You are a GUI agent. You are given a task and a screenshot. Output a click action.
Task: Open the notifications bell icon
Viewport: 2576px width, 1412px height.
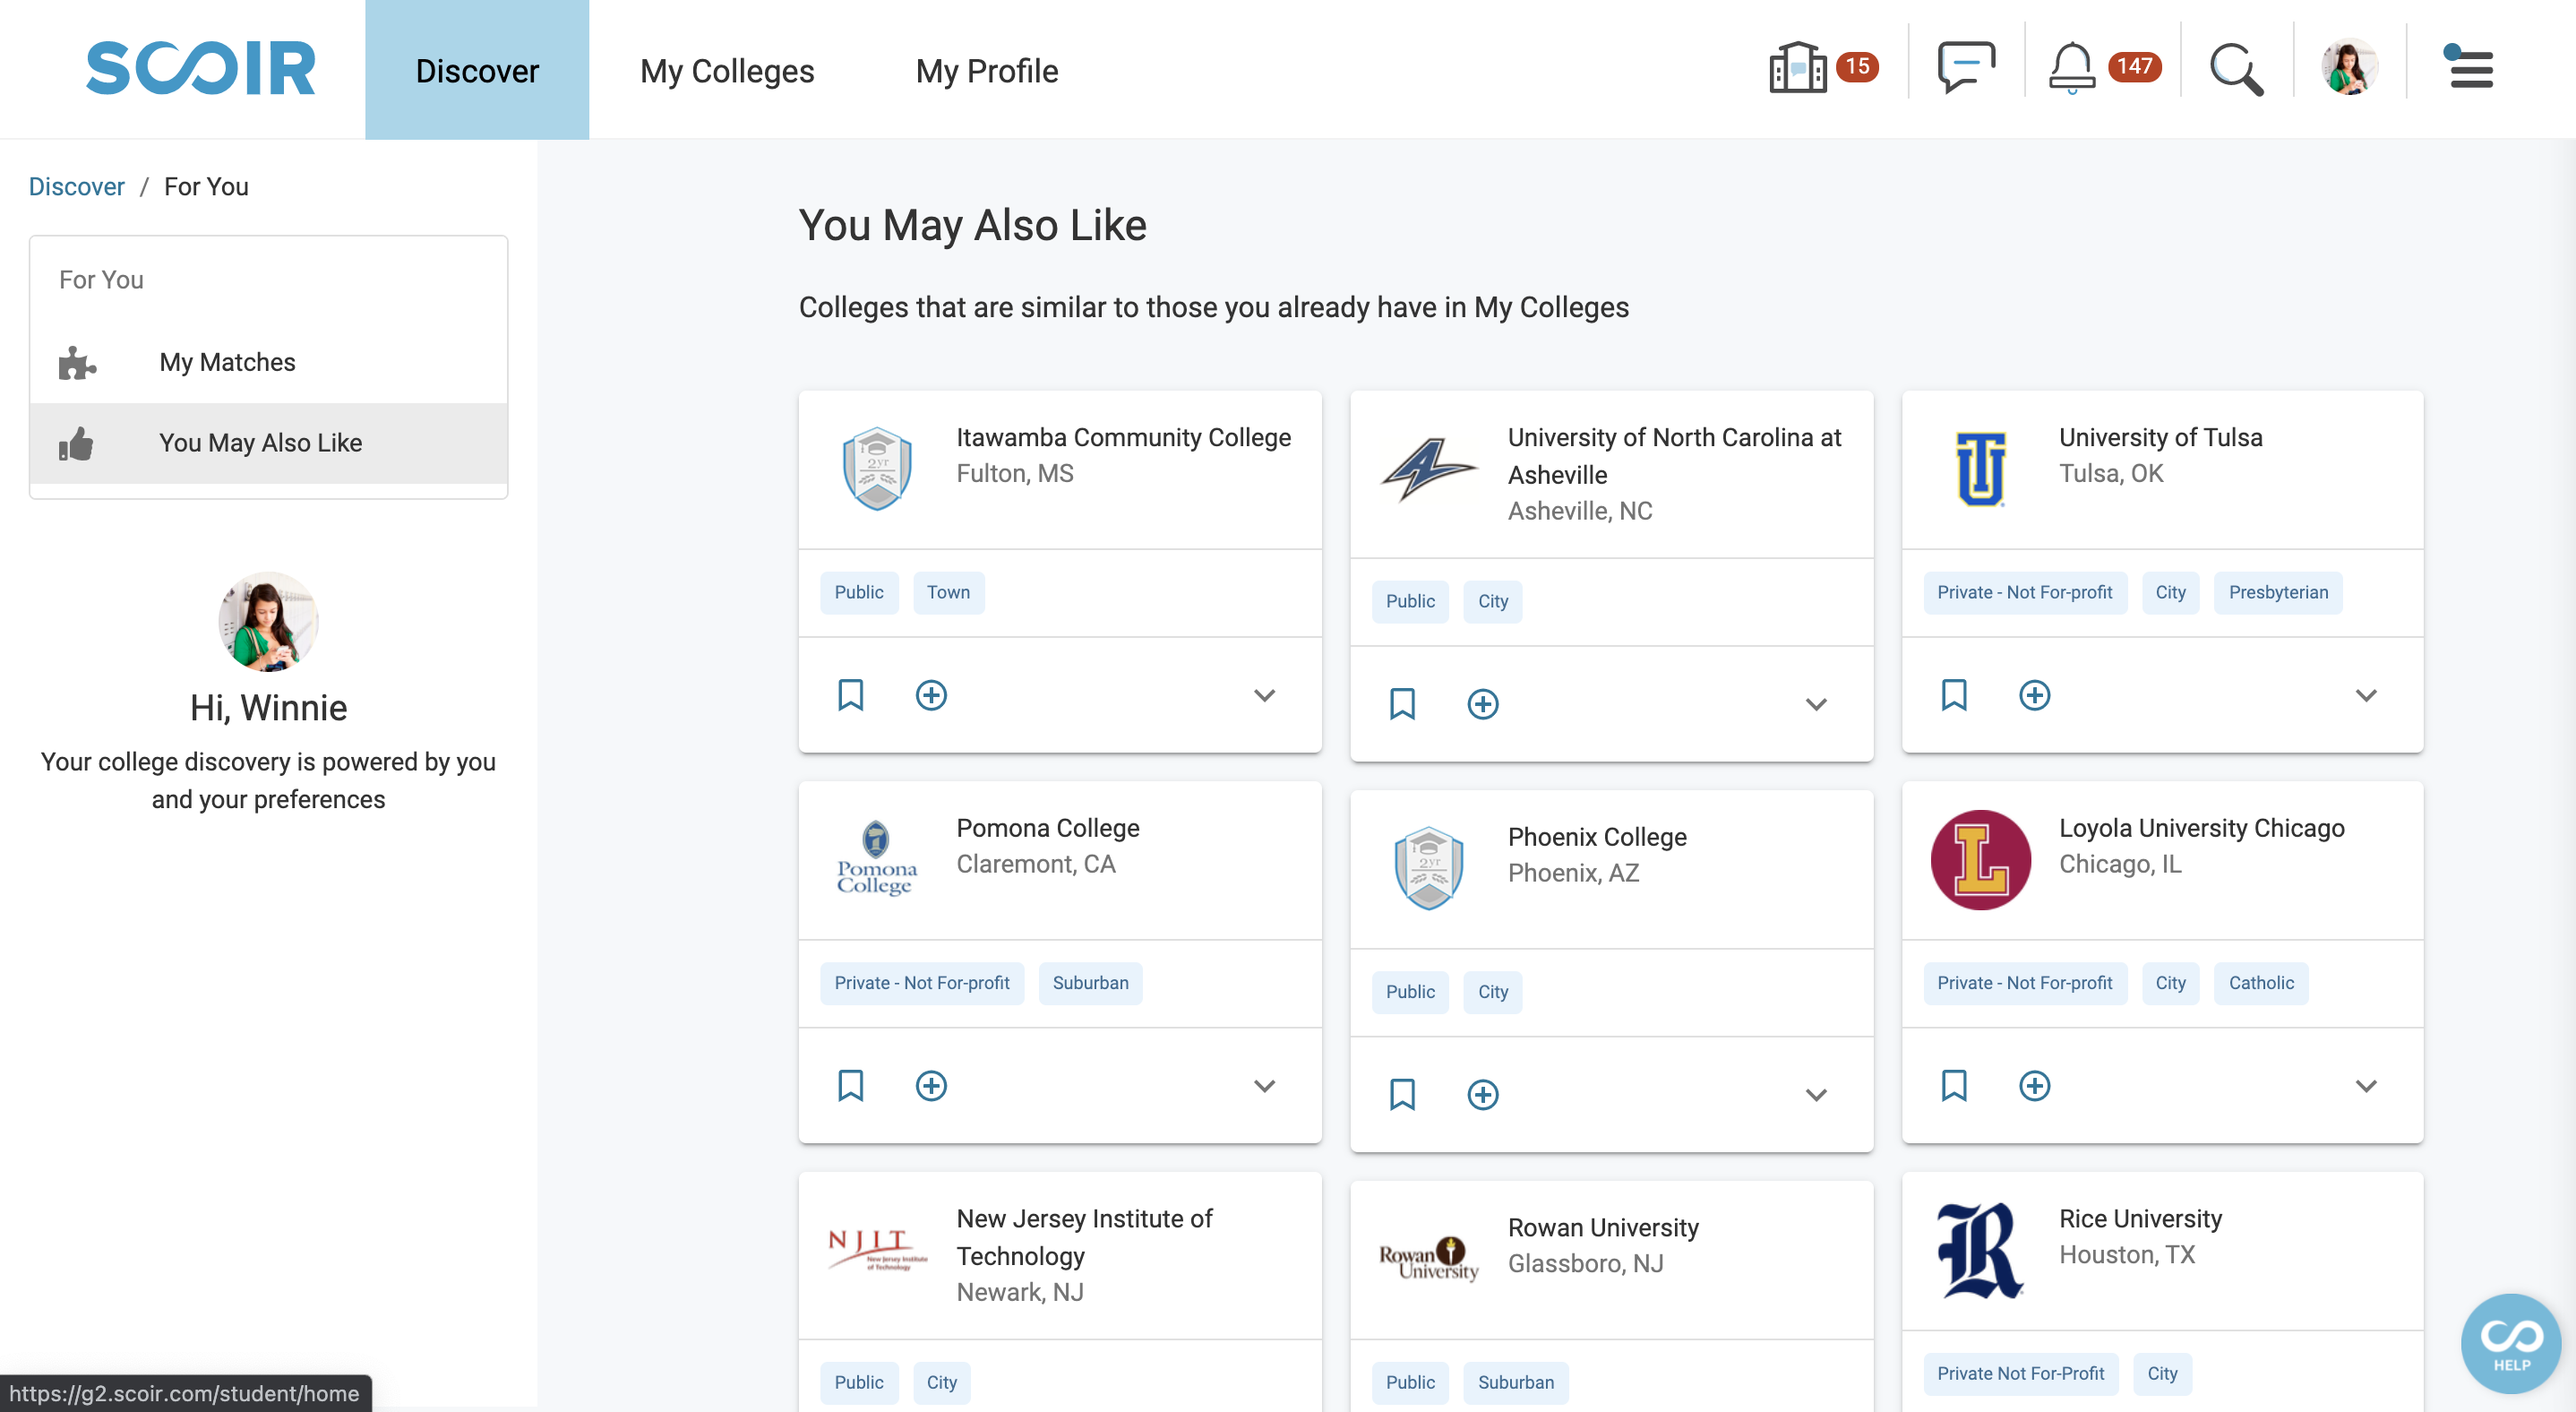tap(2072, 68)
